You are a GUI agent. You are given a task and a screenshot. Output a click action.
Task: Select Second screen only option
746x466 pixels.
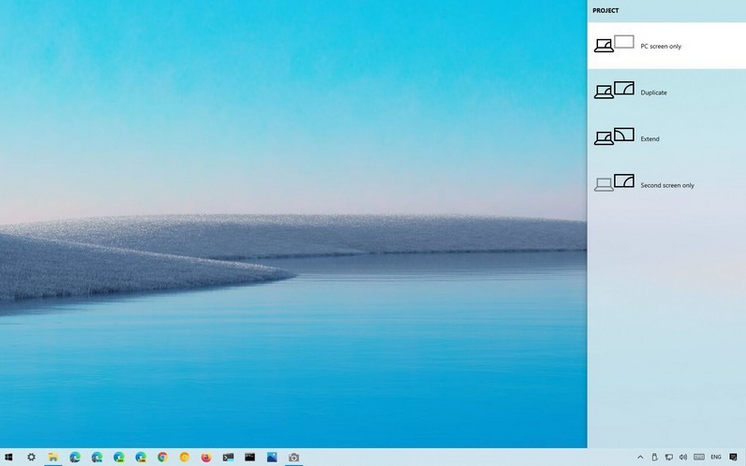[666, 185]
